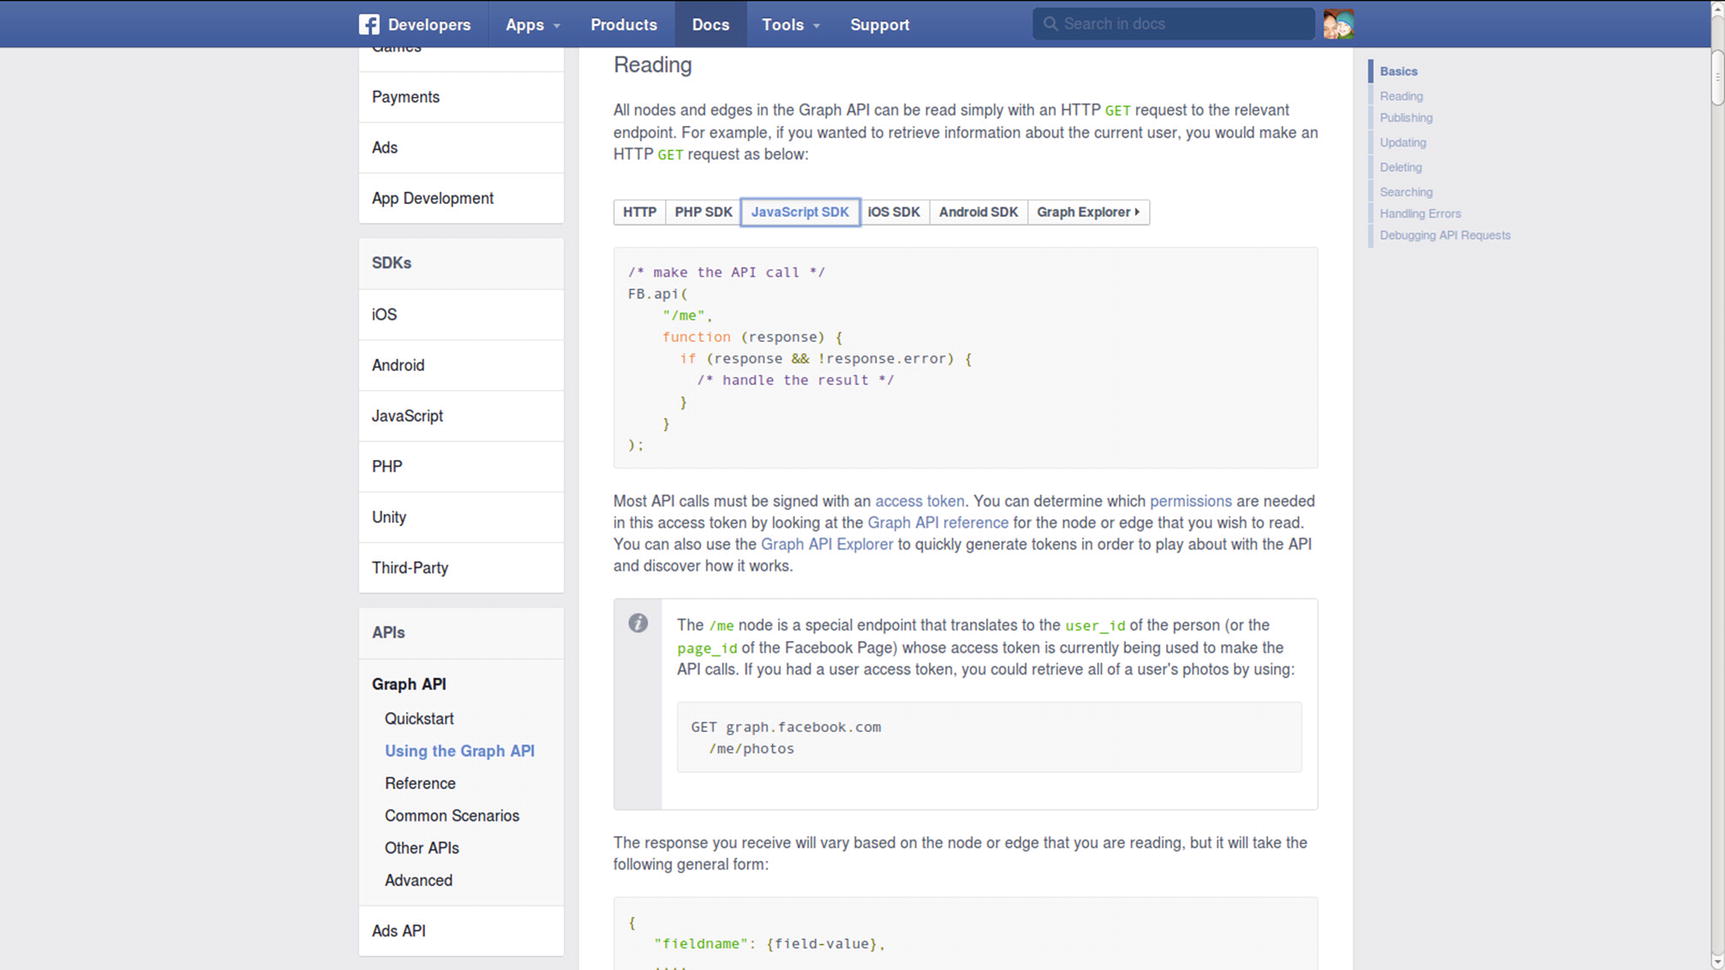The image size is (1725, 970).
Task: Go to the Support menu item
Action: point(879,25)
